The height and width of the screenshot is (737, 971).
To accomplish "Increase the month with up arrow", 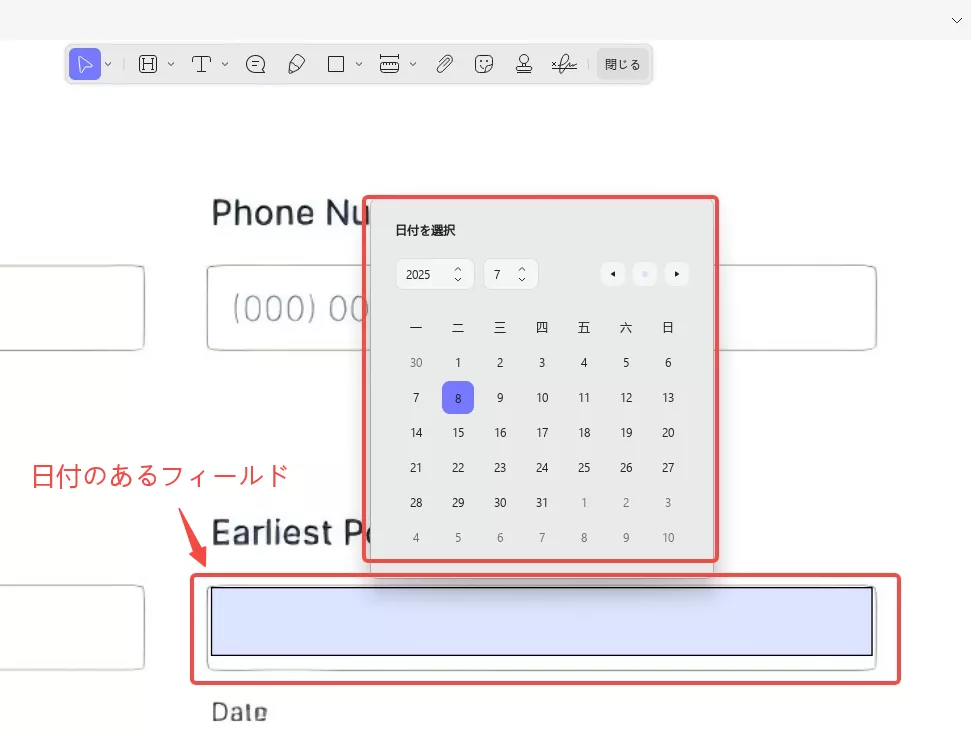I will [x=522, y=269].
